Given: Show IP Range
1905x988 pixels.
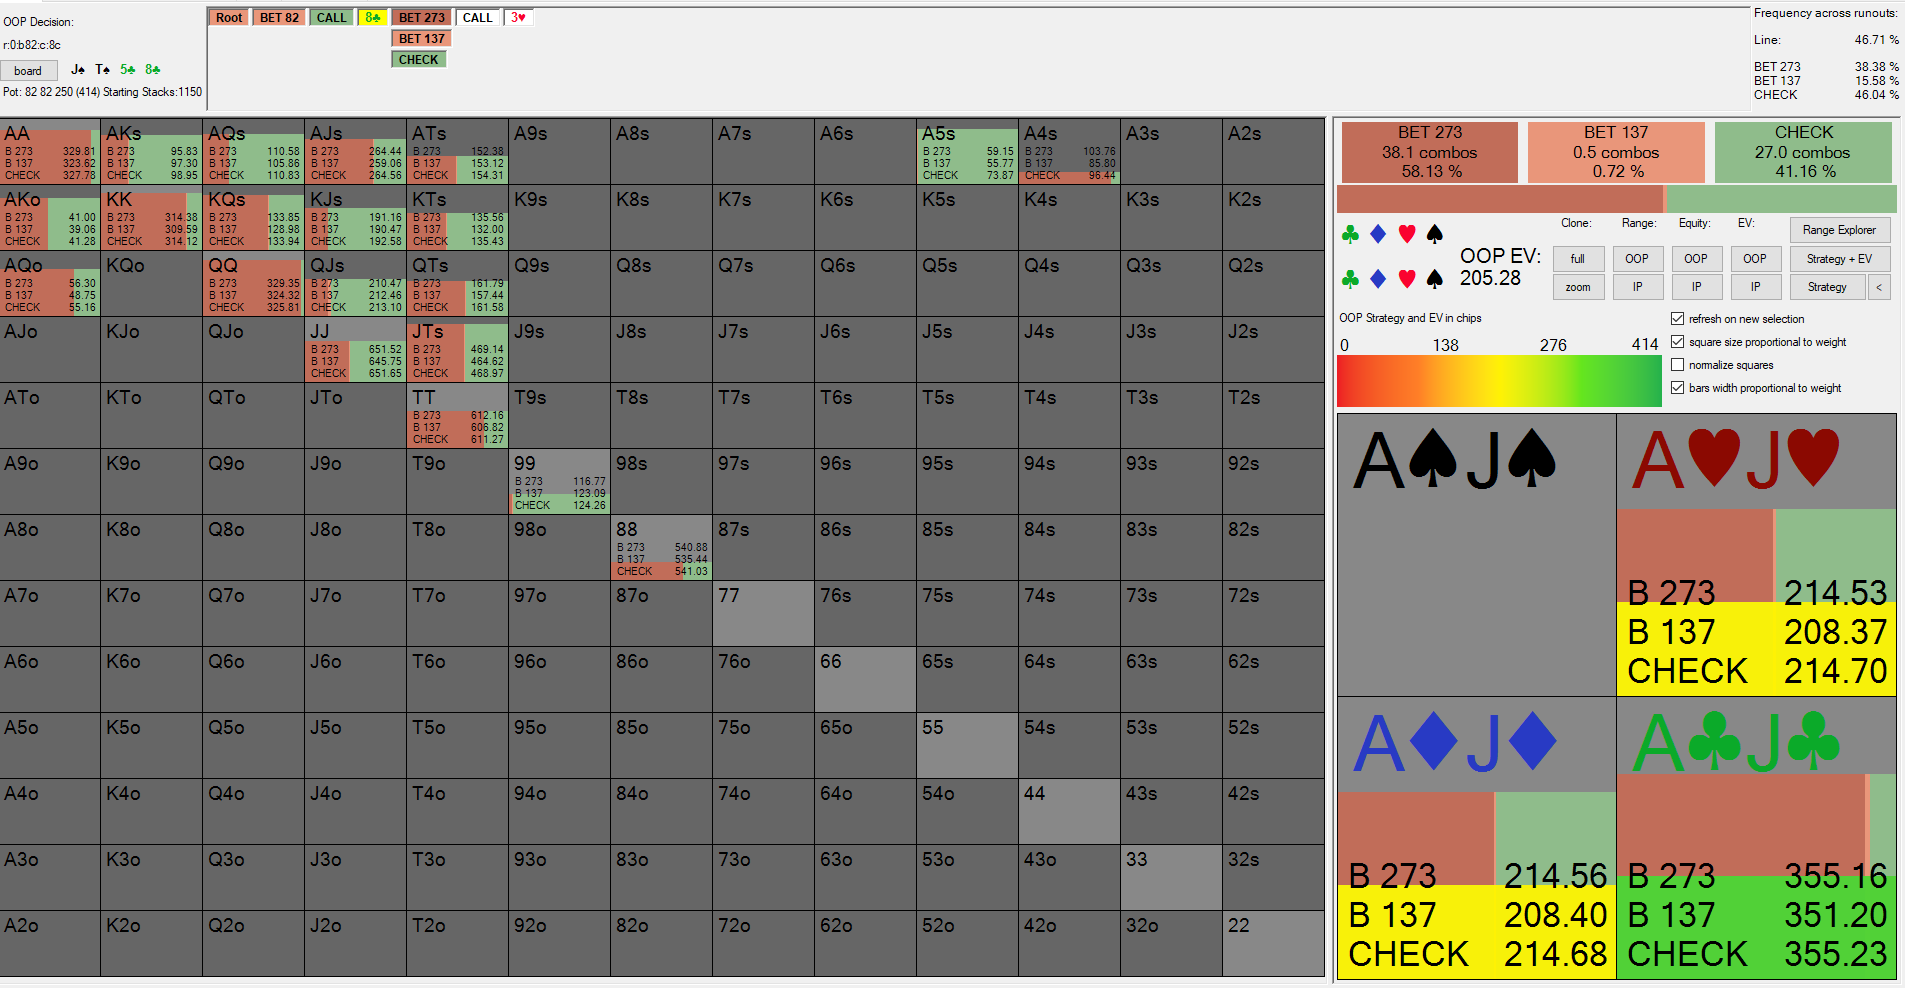Looking at the screenshot, I should pos(1637,287).
